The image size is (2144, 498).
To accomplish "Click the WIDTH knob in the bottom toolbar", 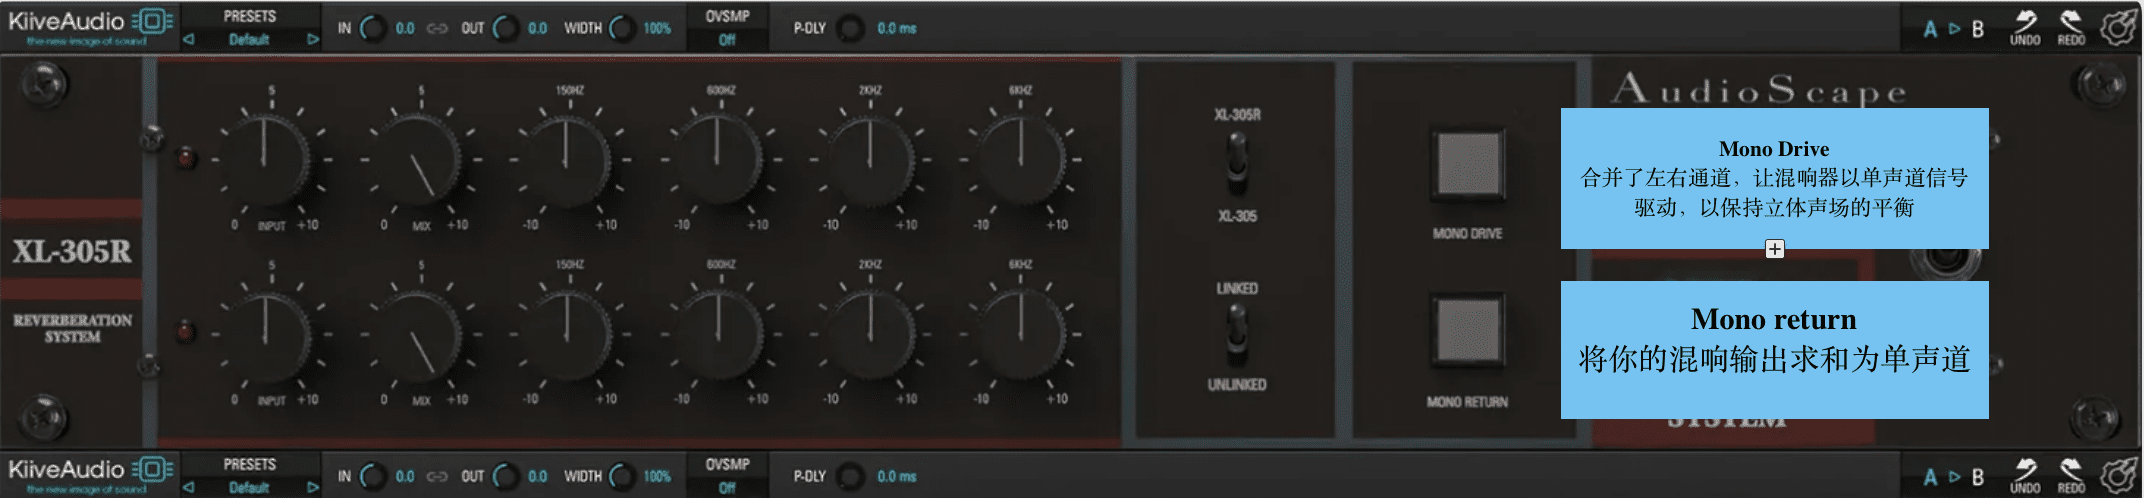I will (x=623, y=476).
